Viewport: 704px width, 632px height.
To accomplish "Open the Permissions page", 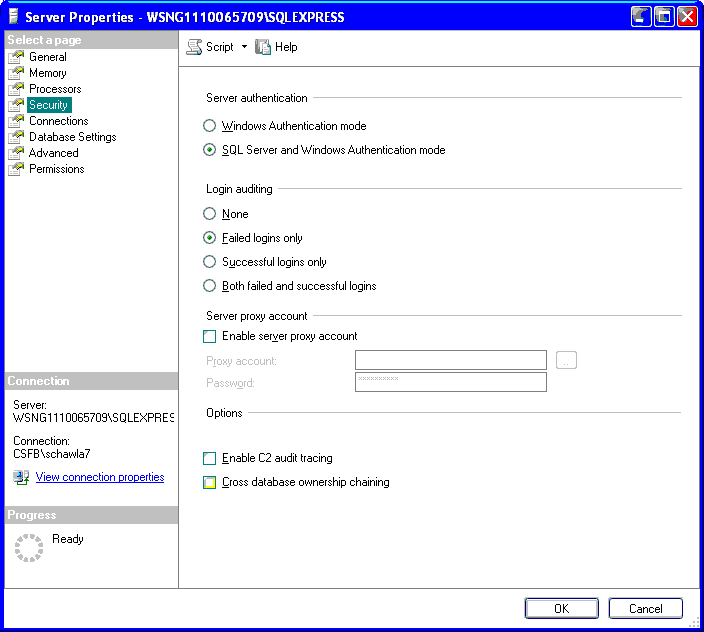I will pyautogui.click(x=57, y=169).
